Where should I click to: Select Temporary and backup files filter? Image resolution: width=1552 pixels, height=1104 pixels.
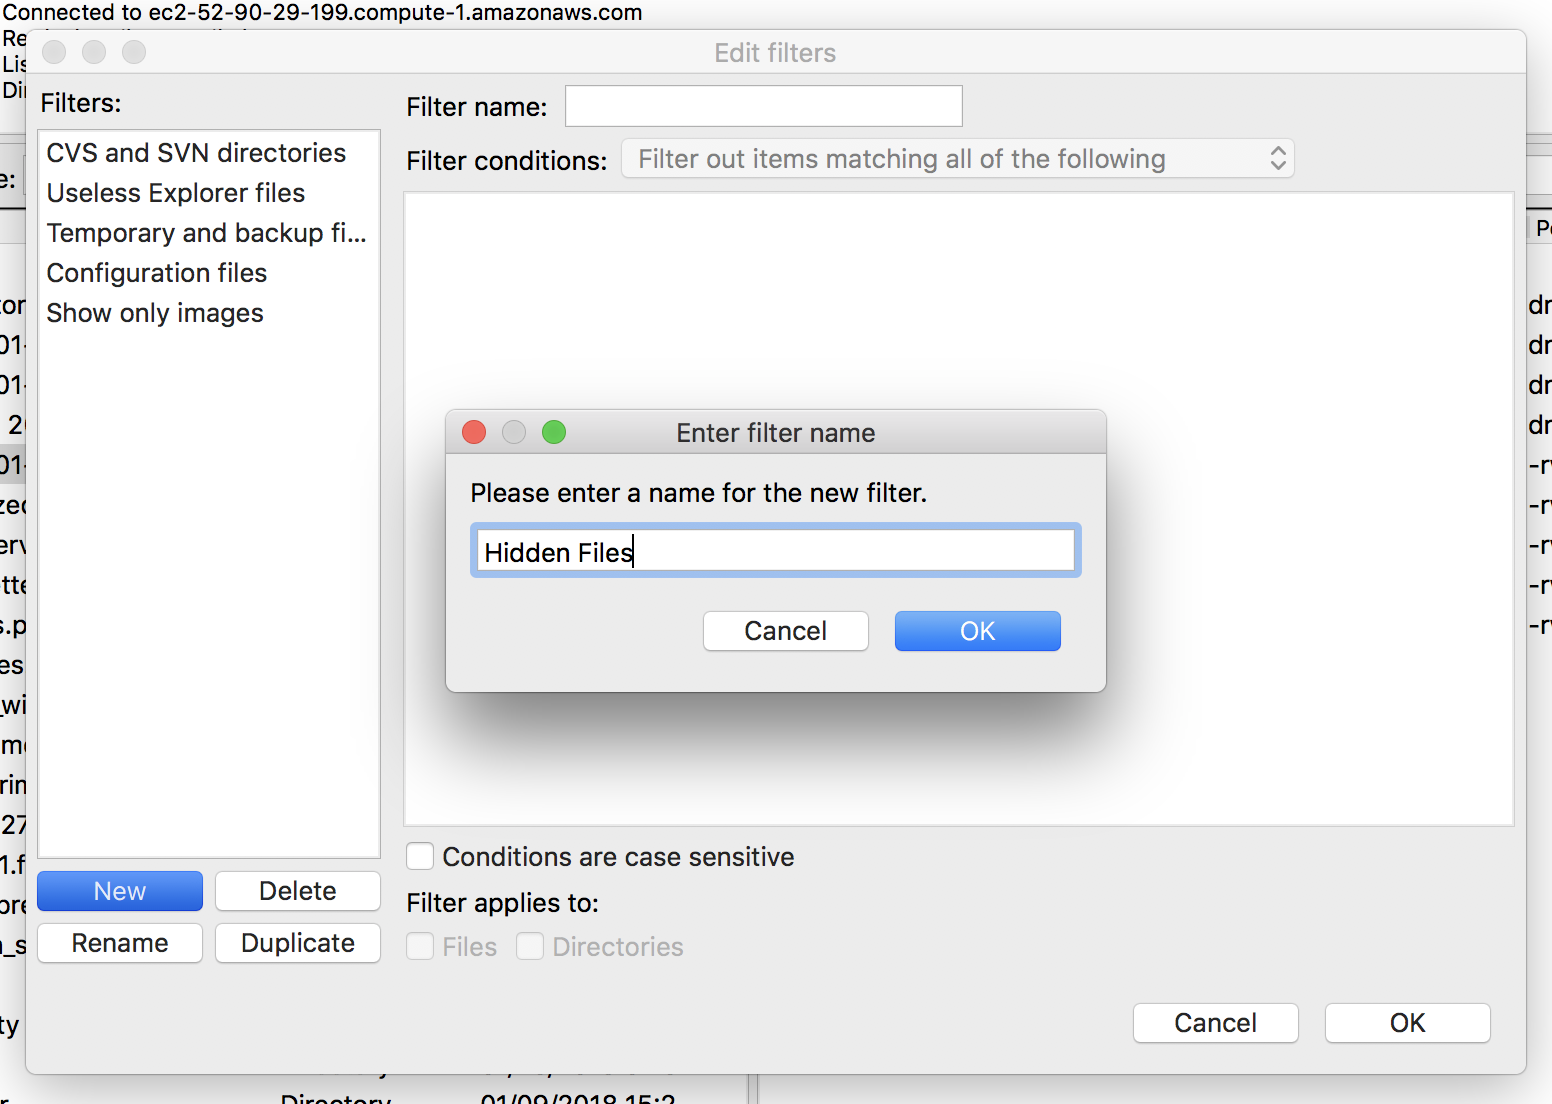pos(206,233)
